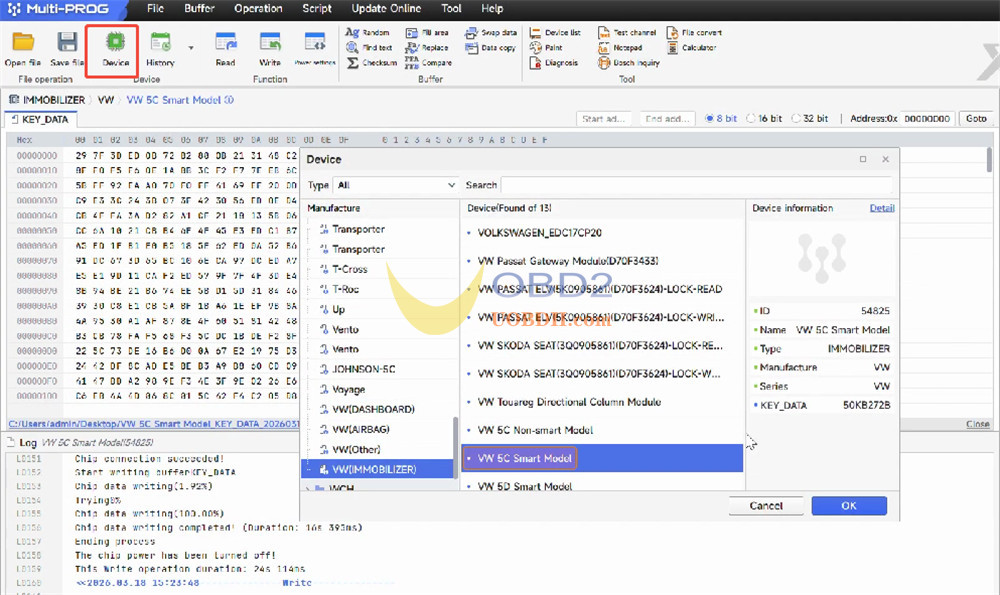The width and height of the screenshot is (1000, 595).
Task: Confirm device selection with OK button
Action: click(849, 505)
